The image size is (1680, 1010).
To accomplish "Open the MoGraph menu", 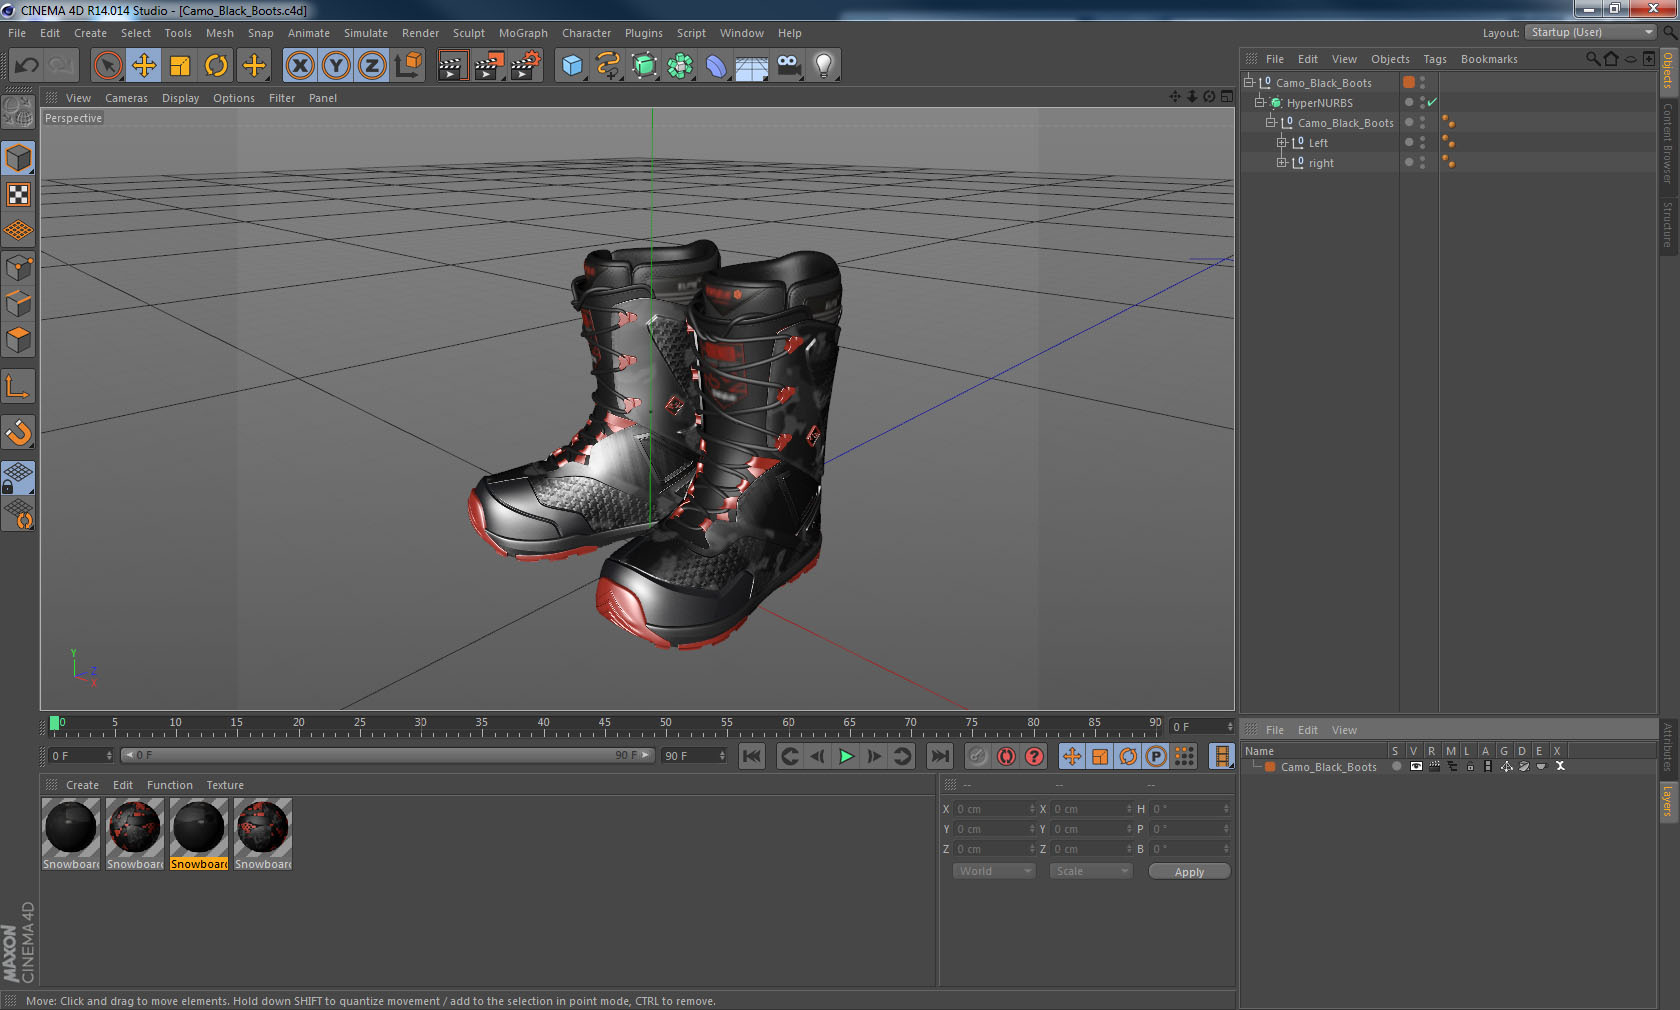I will pos(523,33).
